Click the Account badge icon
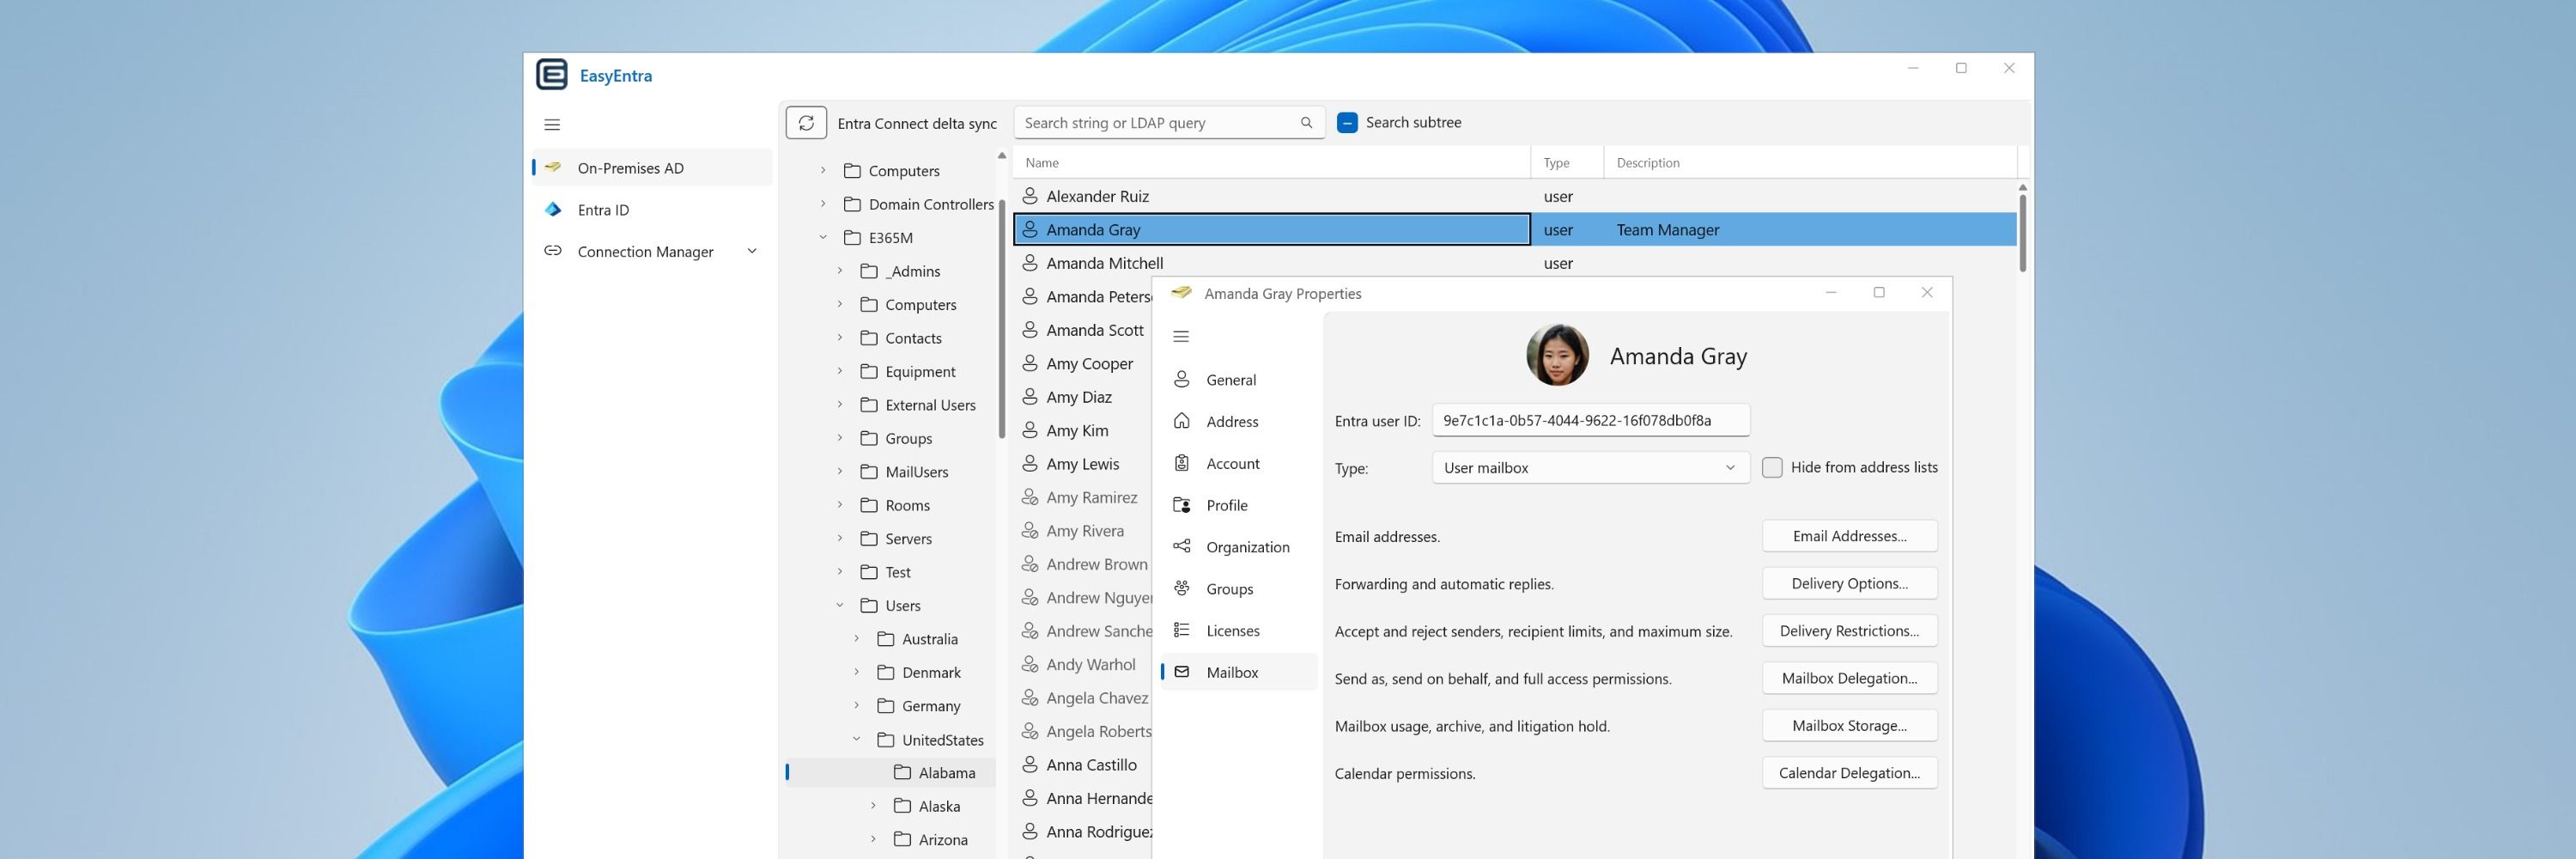Screen dimensions: 2576x859 click(x=1181, y=463)
